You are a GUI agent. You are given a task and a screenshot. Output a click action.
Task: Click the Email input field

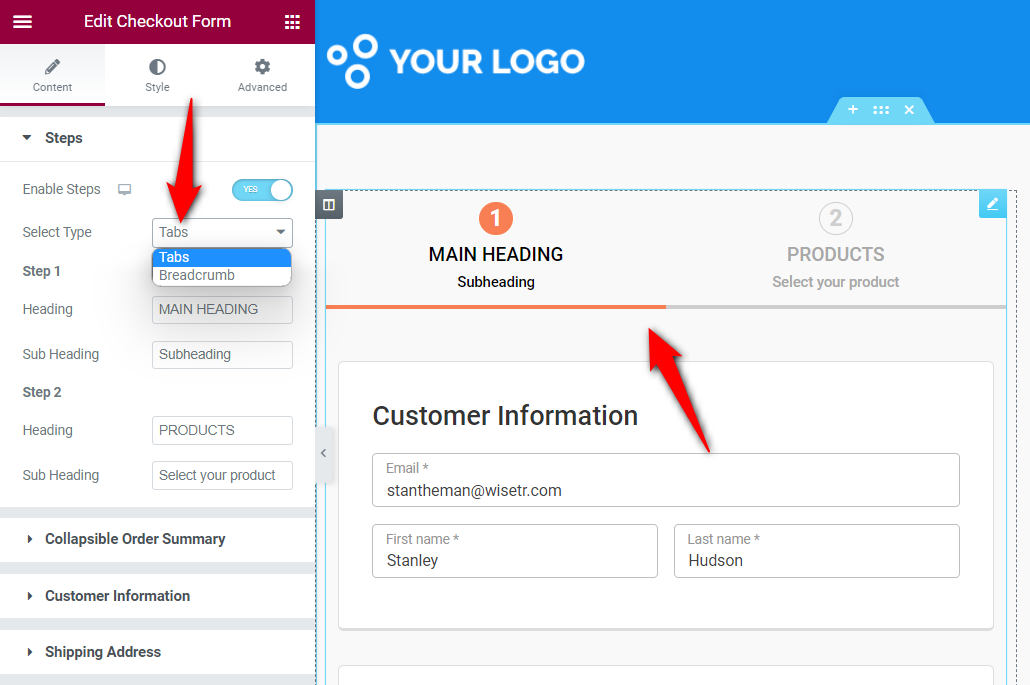[665, 480]
